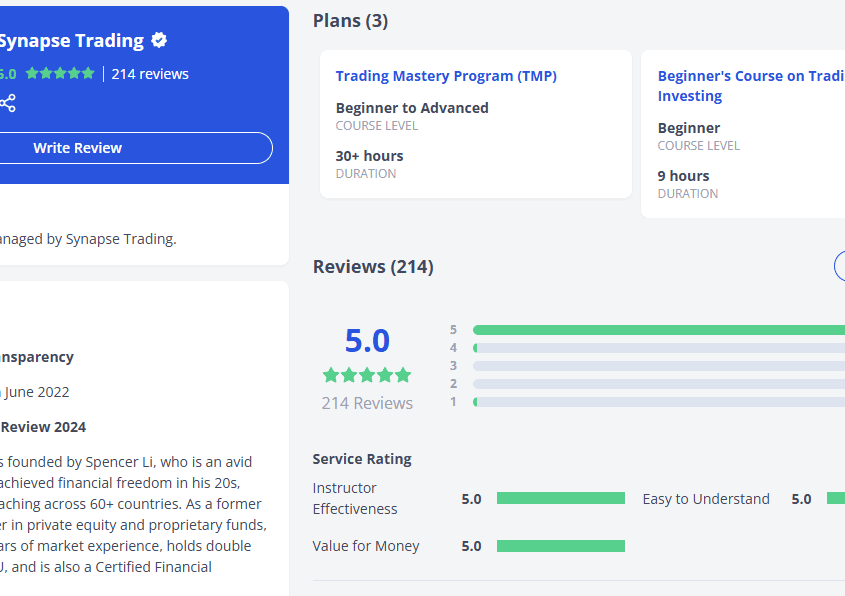Click the green stars under 5.0 score
Viewport: 845px width, 596px height.
point(367,375)
